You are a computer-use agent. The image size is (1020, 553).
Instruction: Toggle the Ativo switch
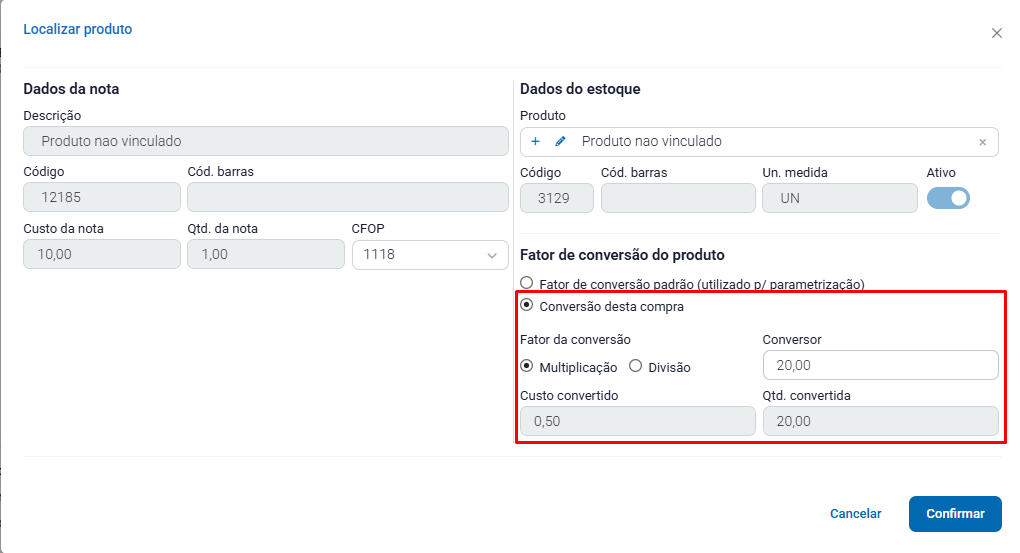click(948, 198)
